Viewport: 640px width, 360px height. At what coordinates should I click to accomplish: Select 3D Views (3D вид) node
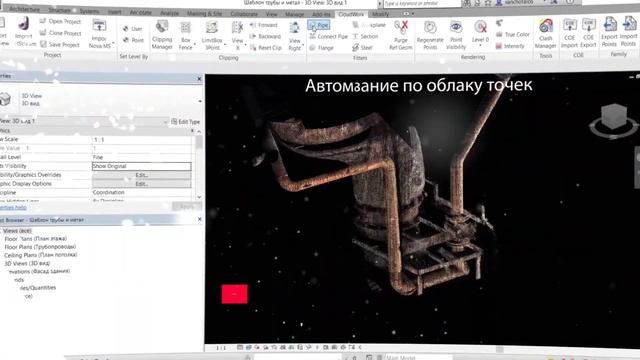pyautogui.click(x=27, y=263)
